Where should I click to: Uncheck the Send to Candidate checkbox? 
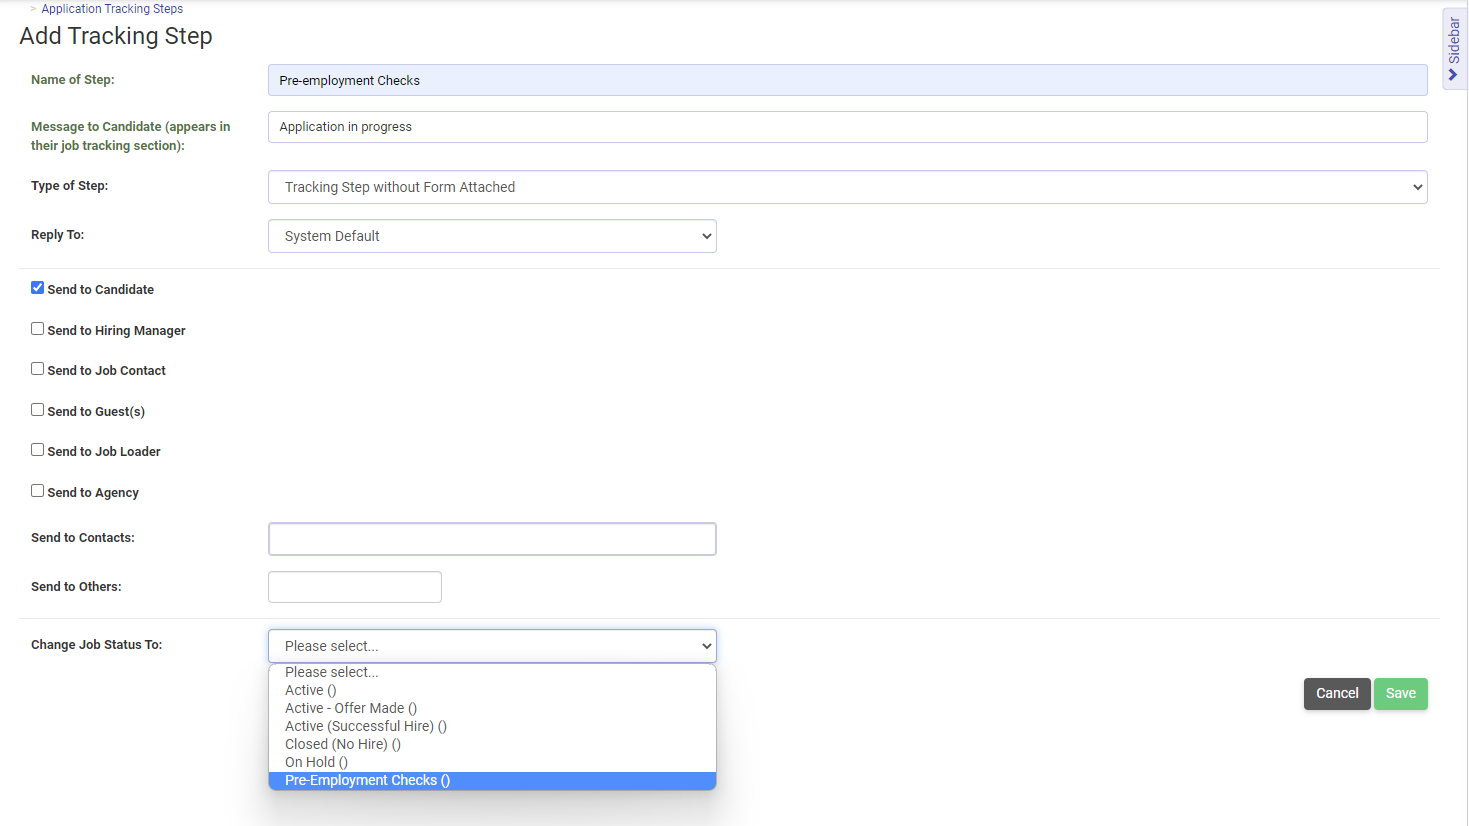(38, 288)
